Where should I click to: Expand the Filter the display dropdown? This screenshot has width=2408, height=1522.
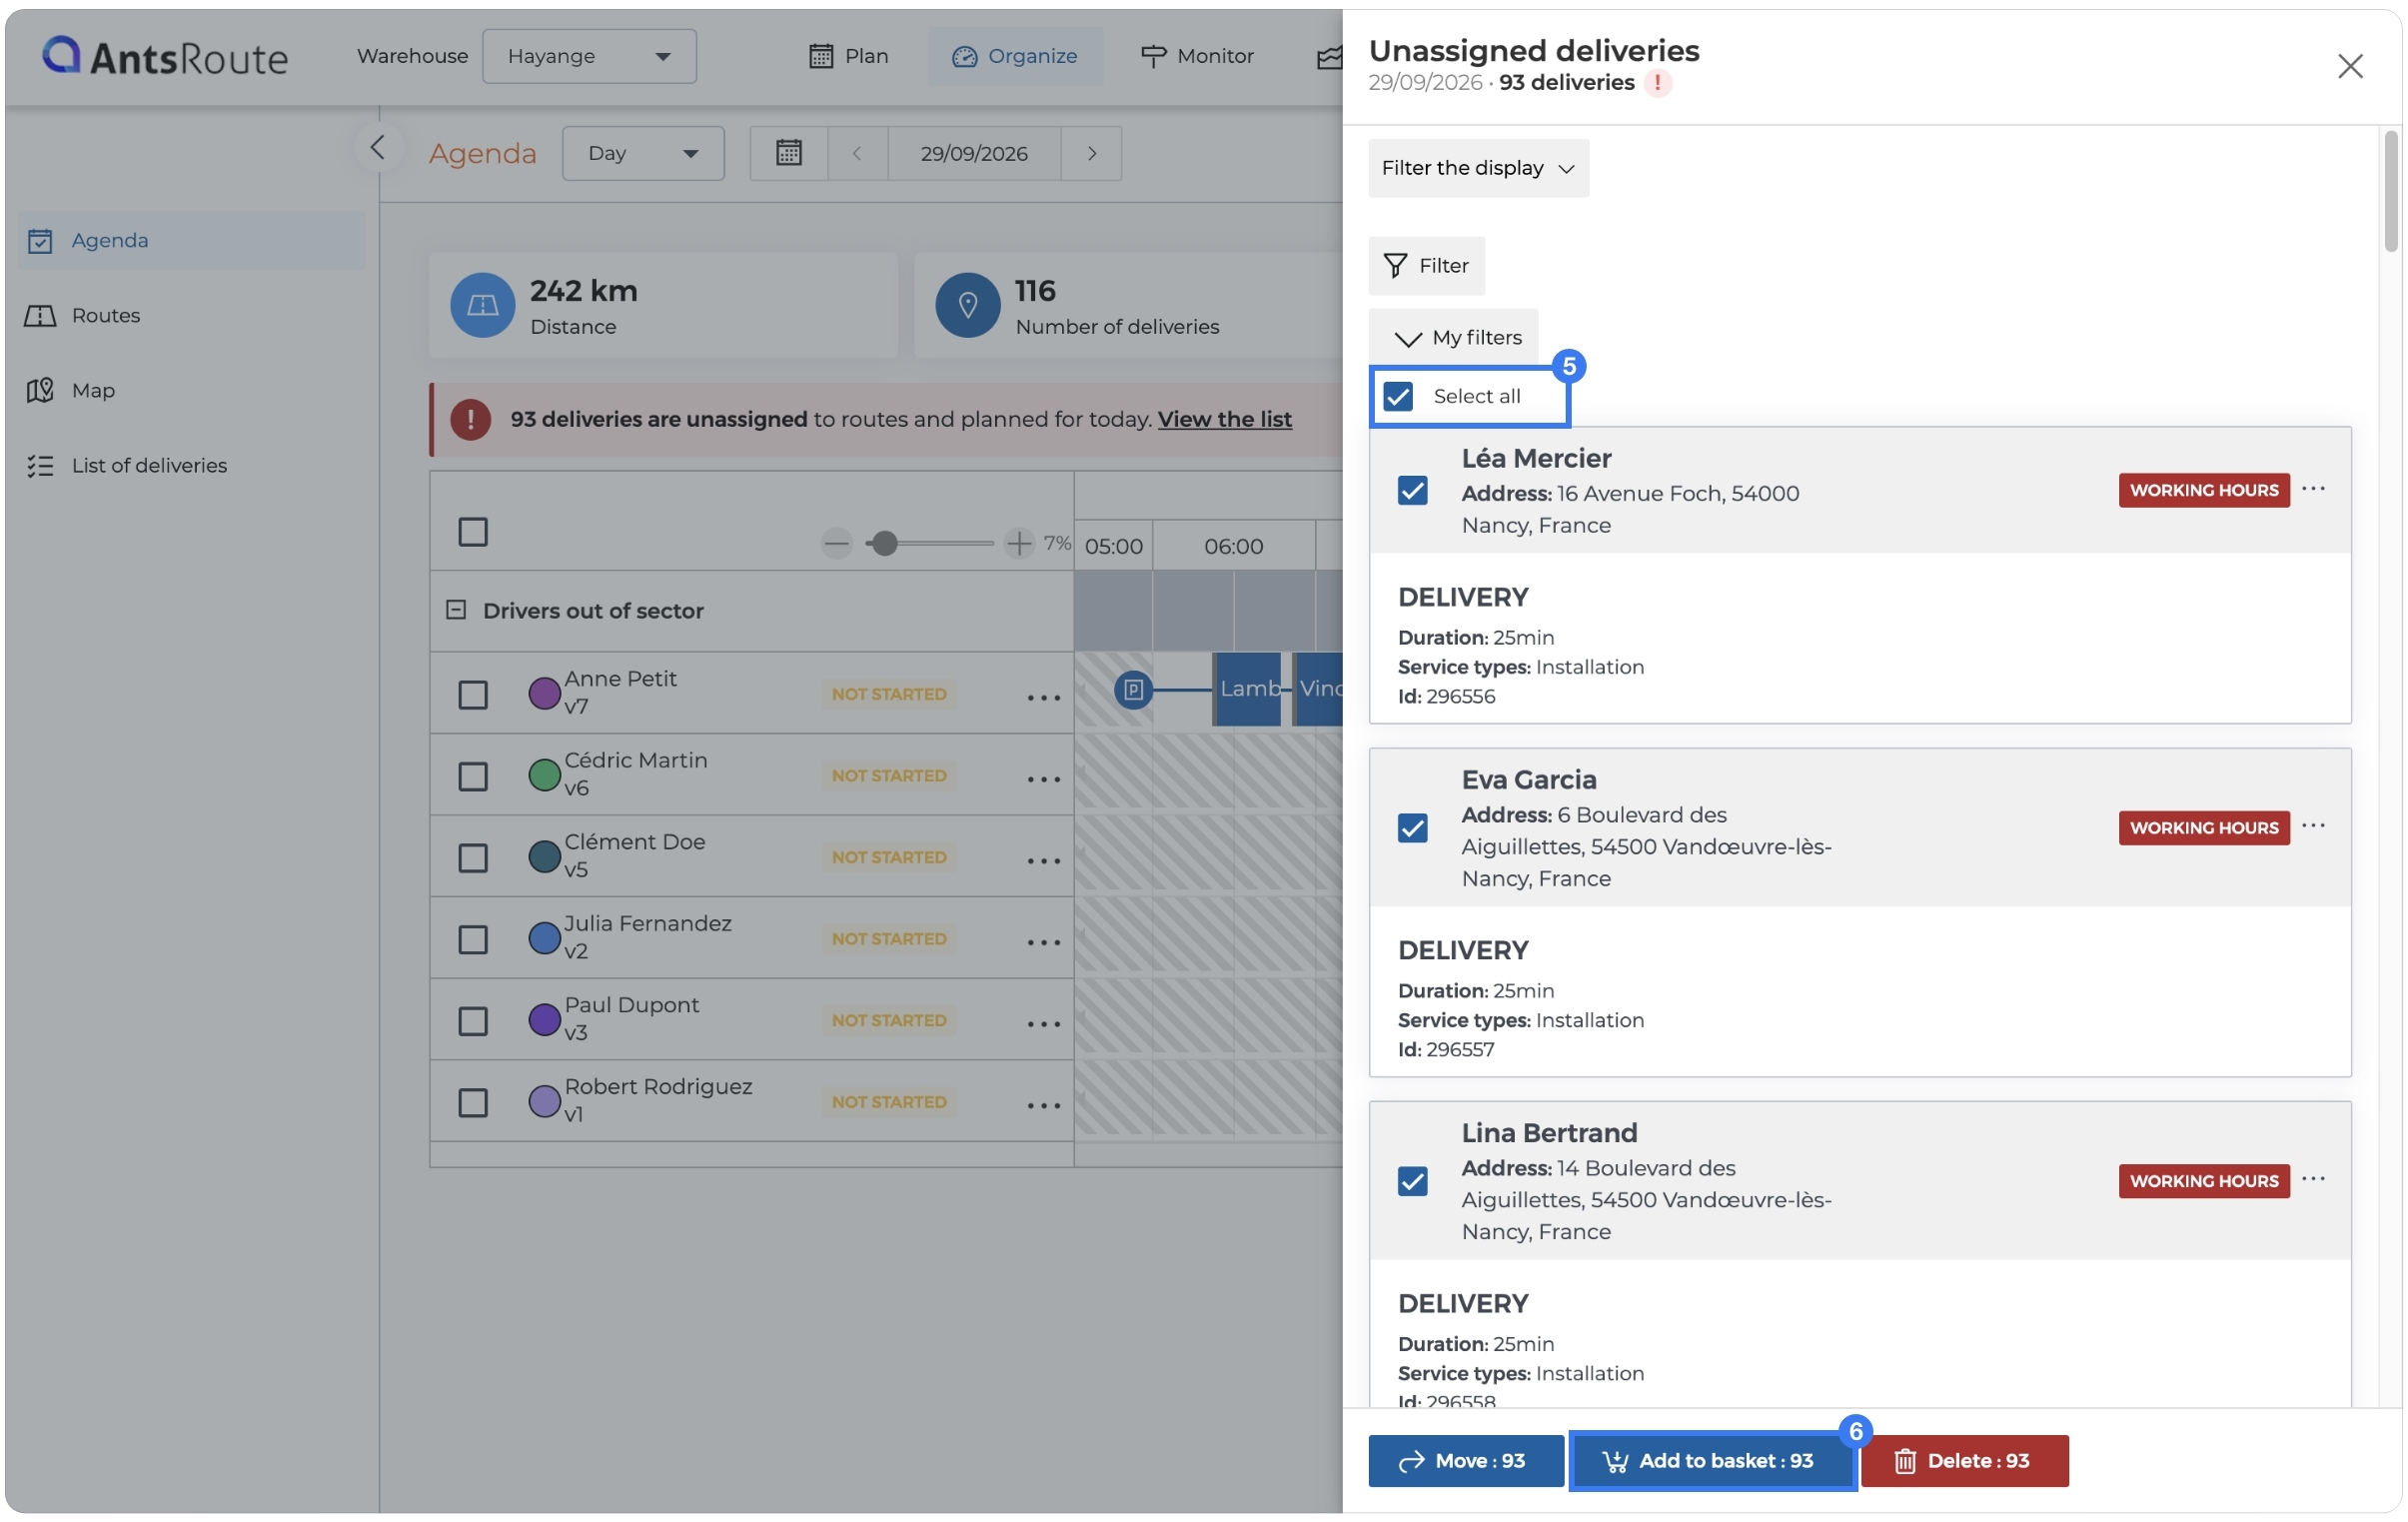[x=1477, y=168]
